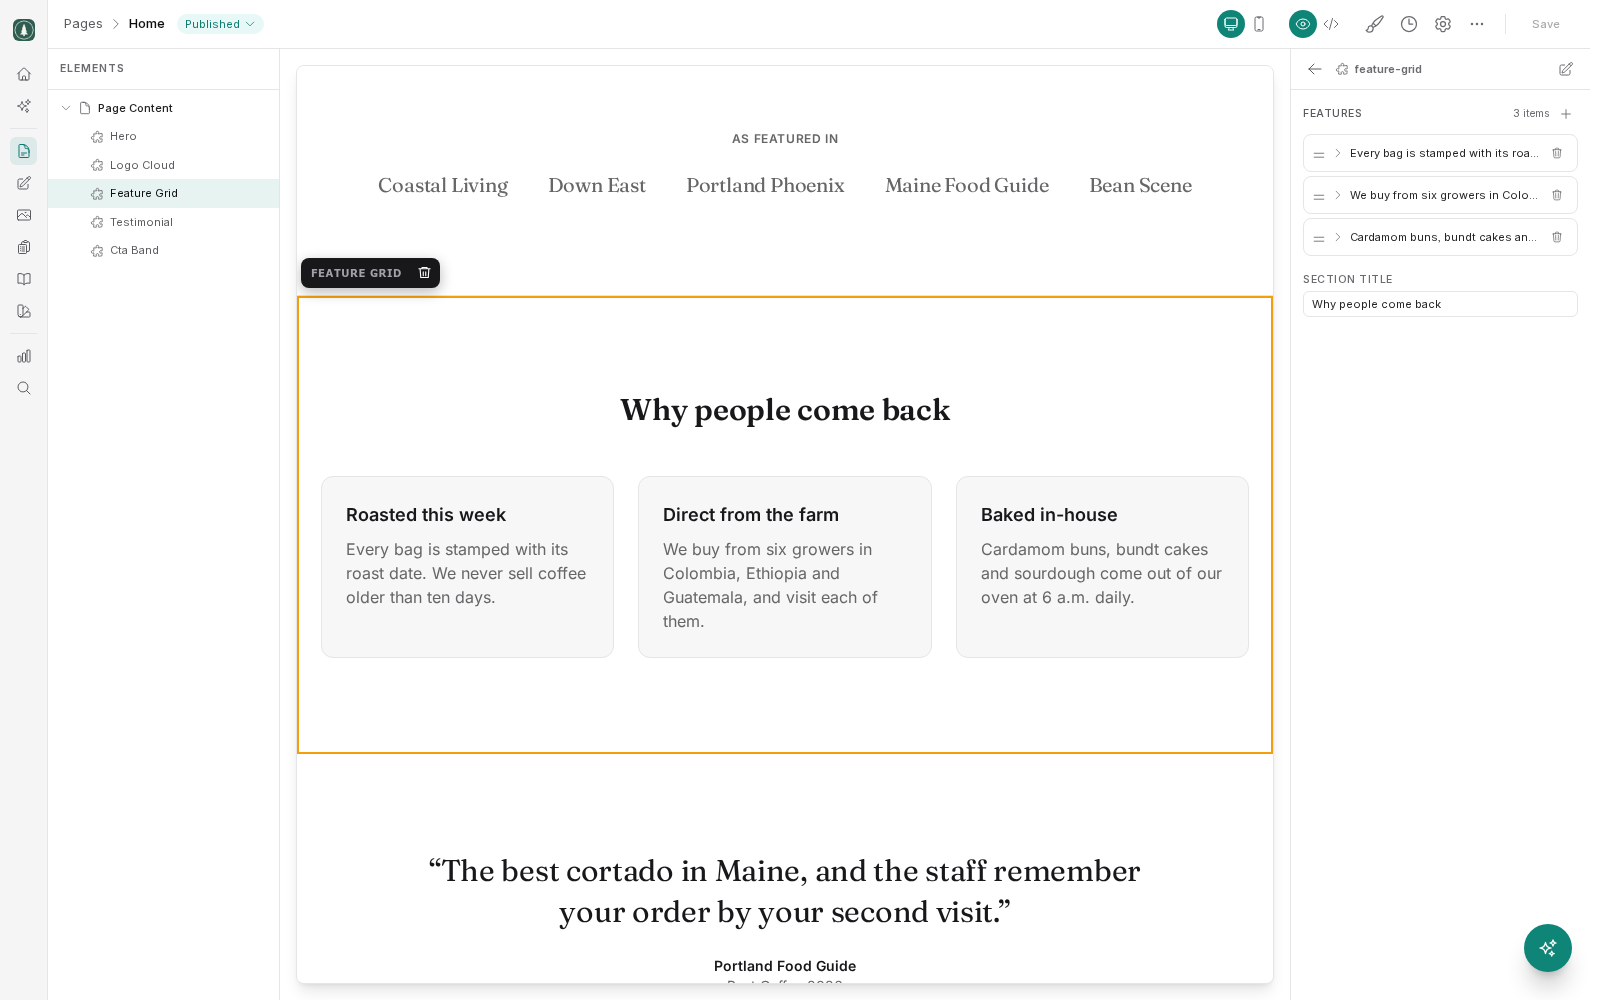
Task: Open the brush styling tool
Action: tap(1375, 24)
